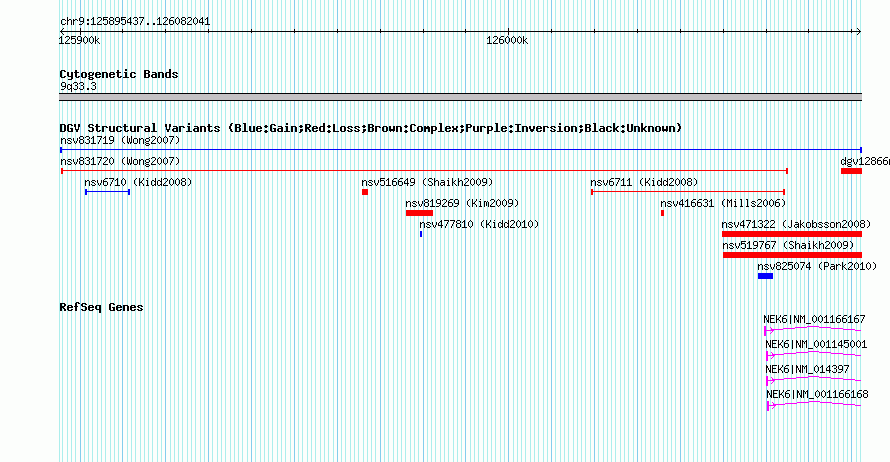Click the NEK6|NM_001145001 gene glyph

pyautogui.click(x=814, y=355)
